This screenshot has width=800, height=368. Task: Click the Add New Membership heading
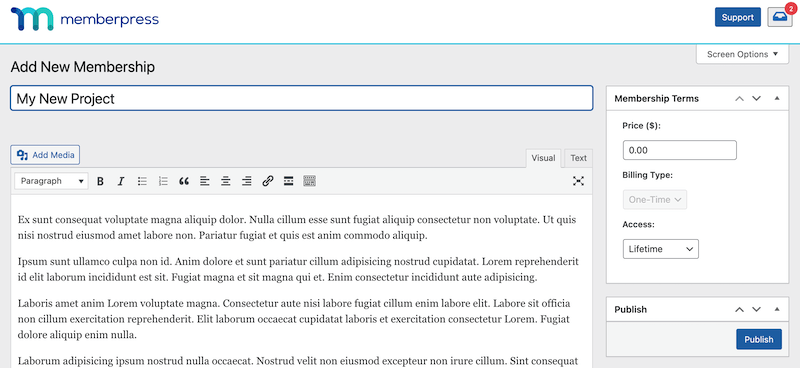[83, 67]
